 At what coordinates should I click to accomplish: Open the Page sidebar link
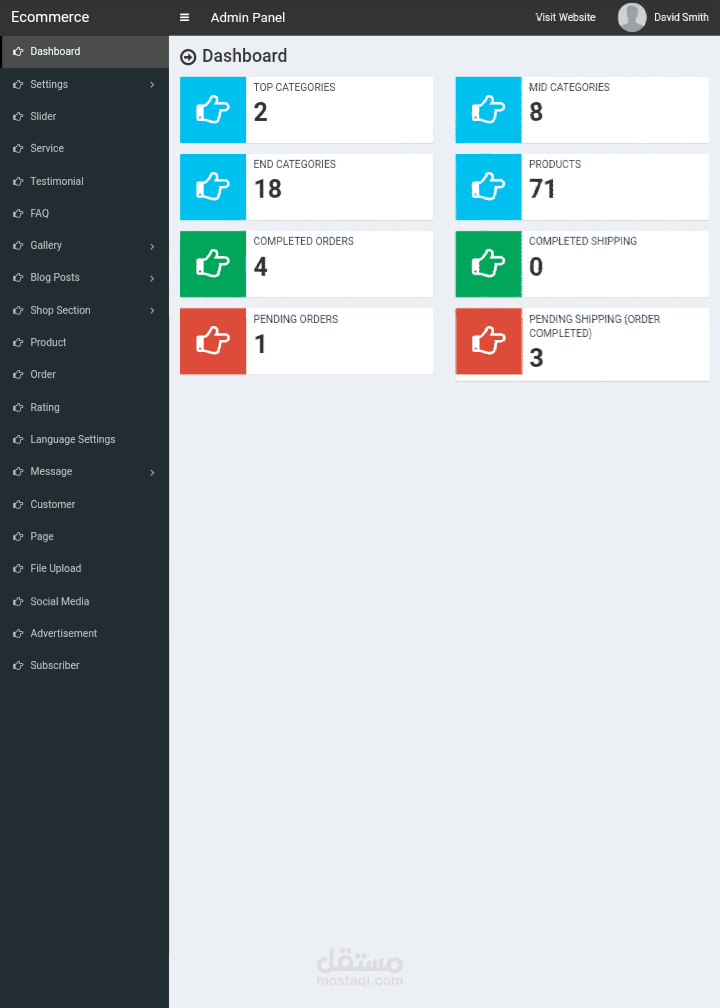point(84,537)
